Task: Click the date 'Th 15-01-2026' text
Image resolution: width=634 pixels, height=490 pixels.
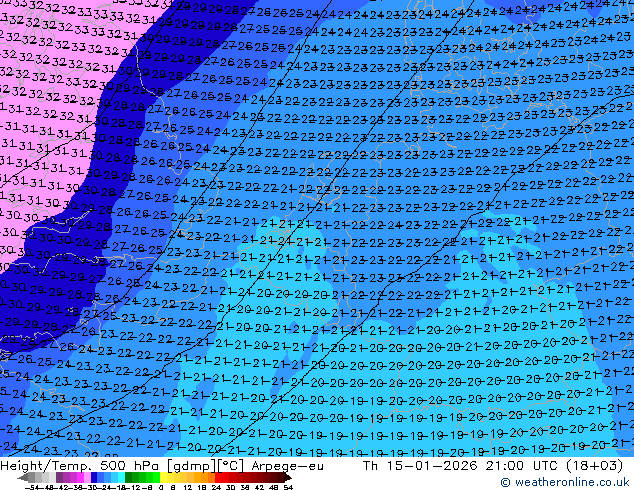Action: 420,466
